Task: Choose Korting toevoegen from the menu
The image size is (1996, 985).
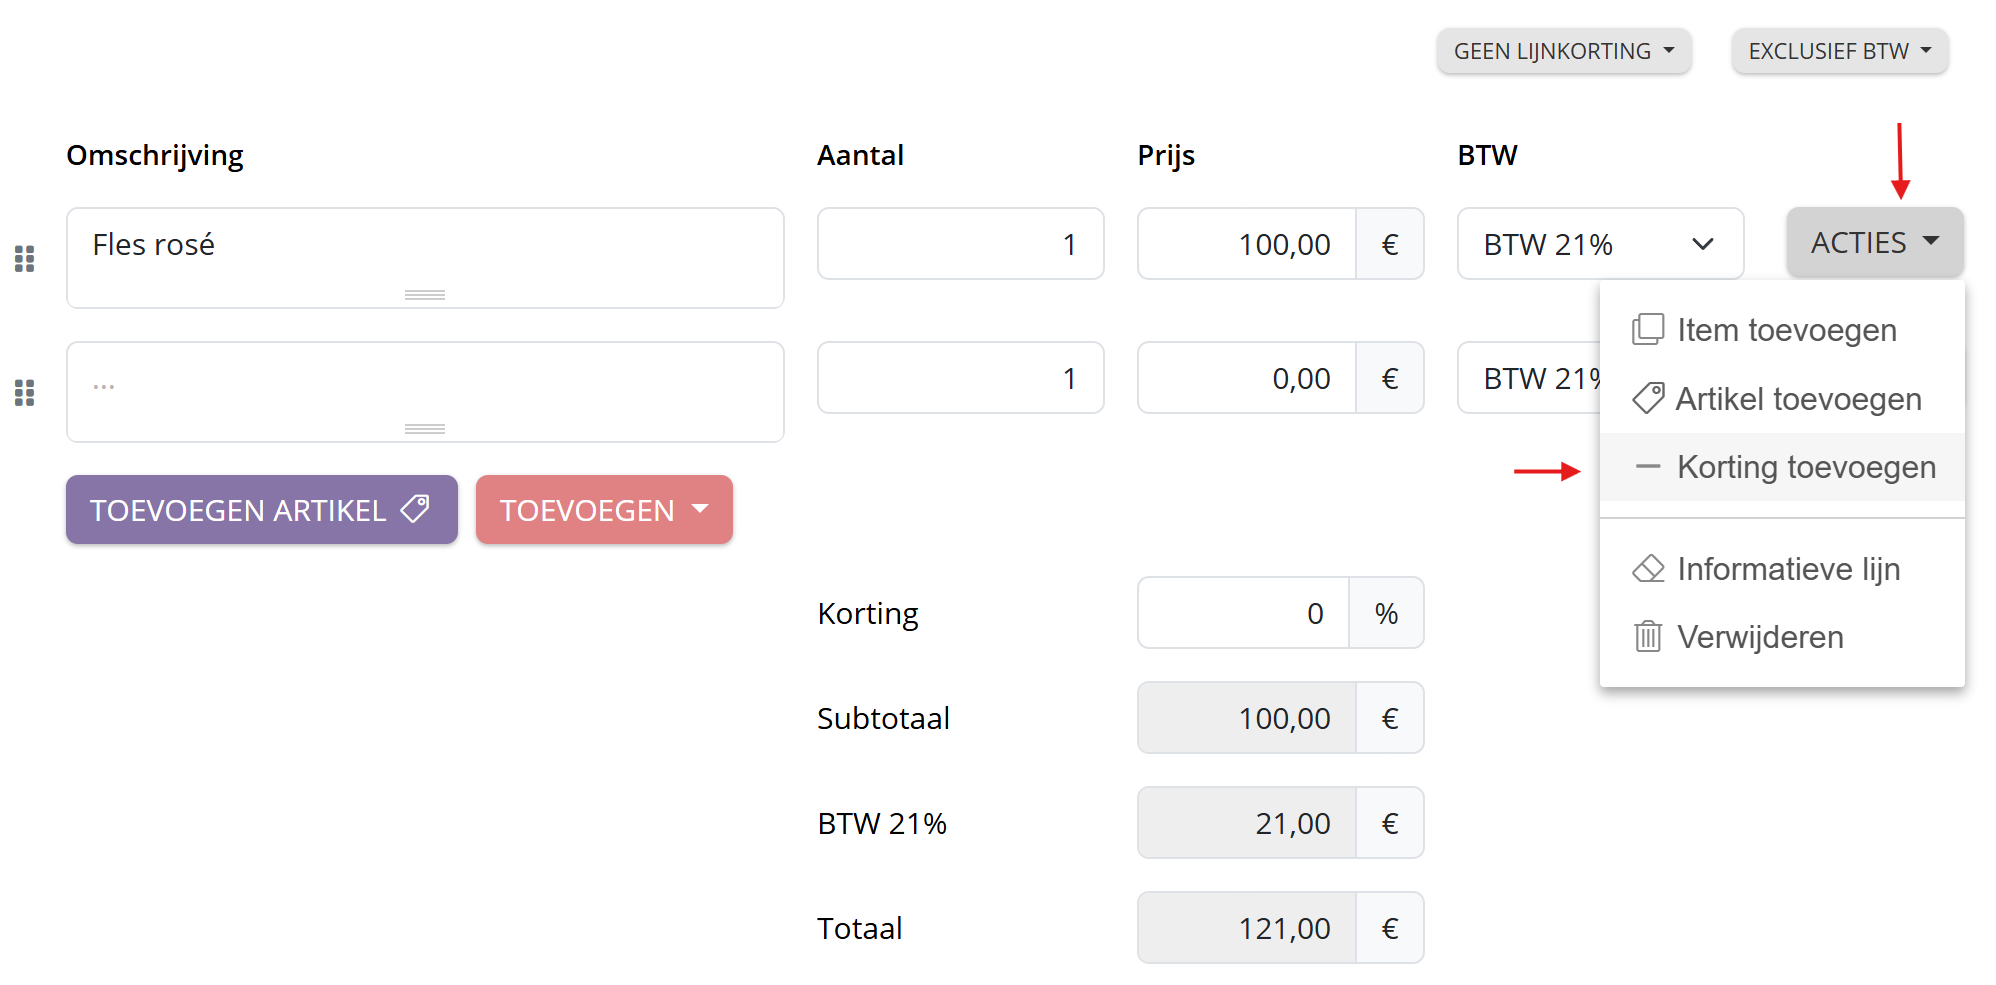Action: pyautogui.click(x=1805, y=467)
